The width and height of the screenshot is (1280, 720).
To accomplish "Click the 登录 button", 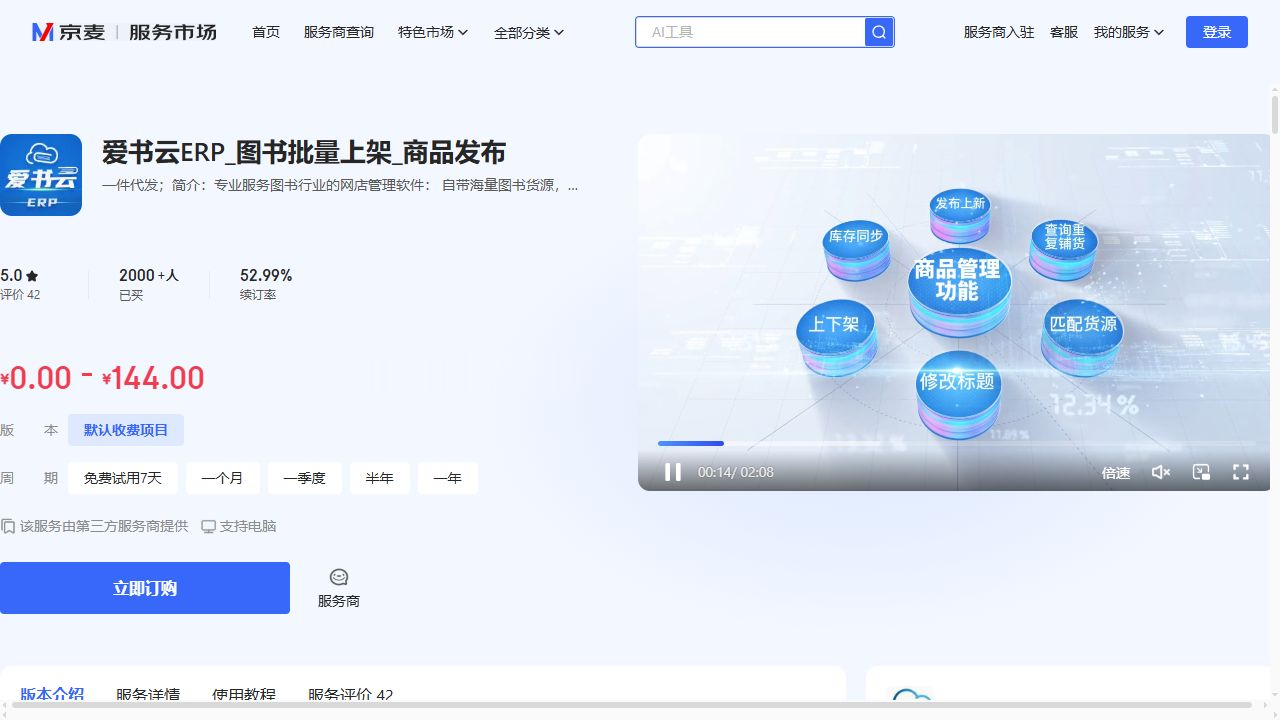I will 1217,32.
